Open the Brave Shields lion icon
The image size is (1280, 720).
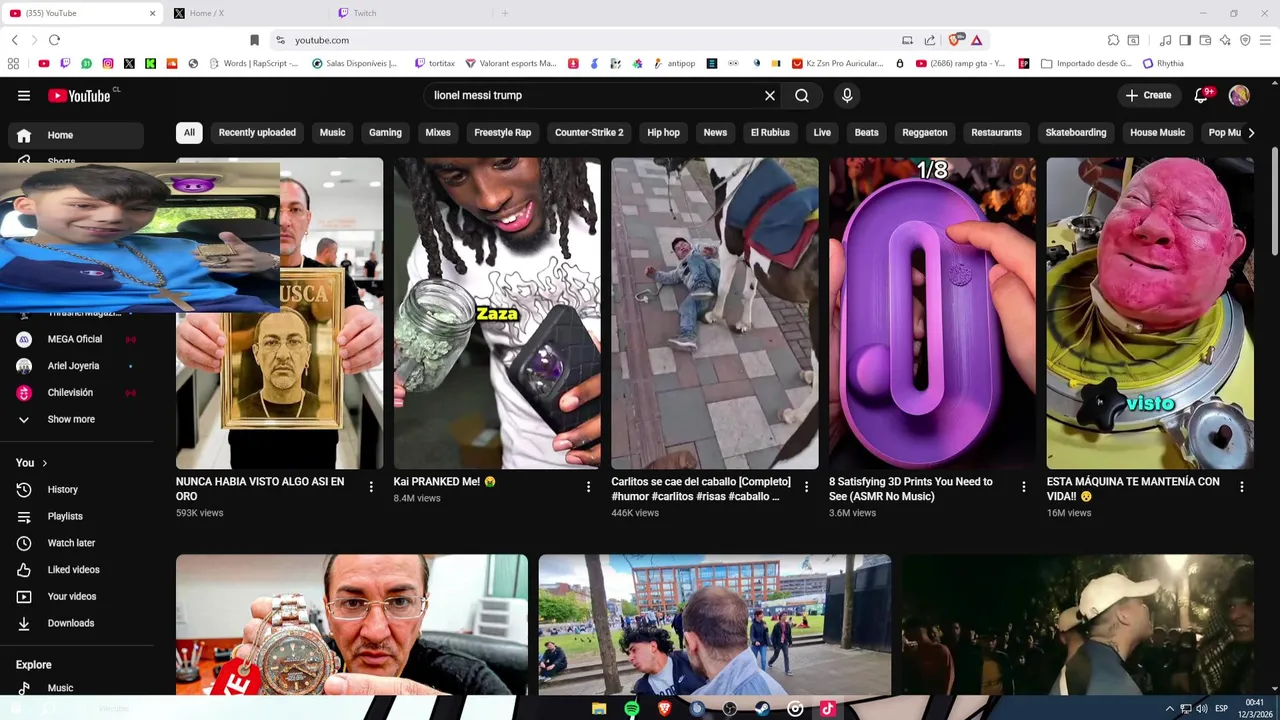coord(955,40)
